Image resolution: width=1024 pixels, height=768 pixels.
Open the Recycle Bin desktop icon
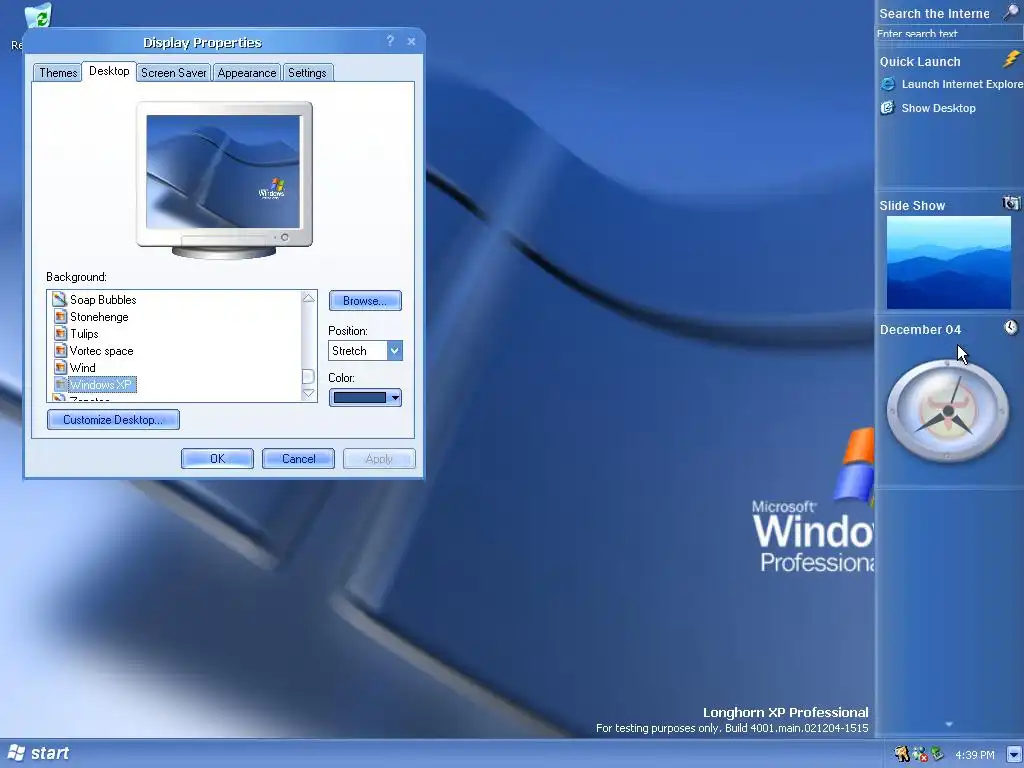(39, 16)
